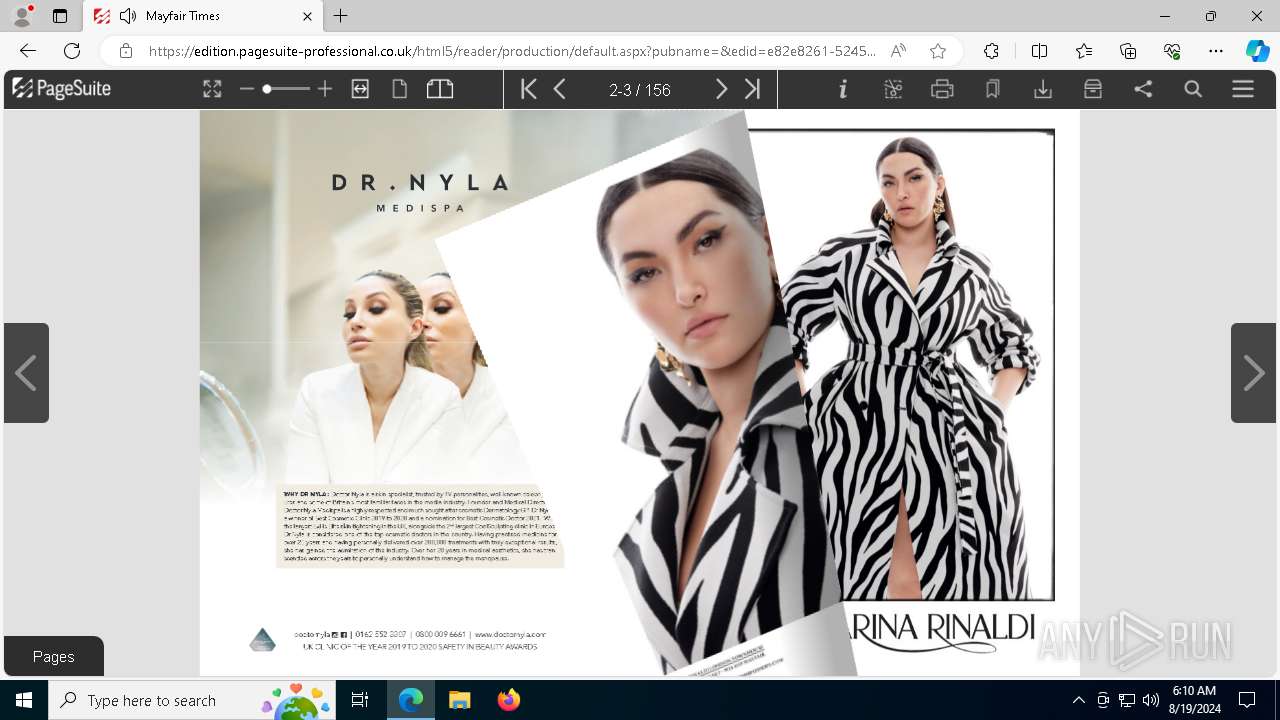Go to next page in toolbar
This screenshot has height=720, width=1280.
pyautogui.click(x=721, y=89)
